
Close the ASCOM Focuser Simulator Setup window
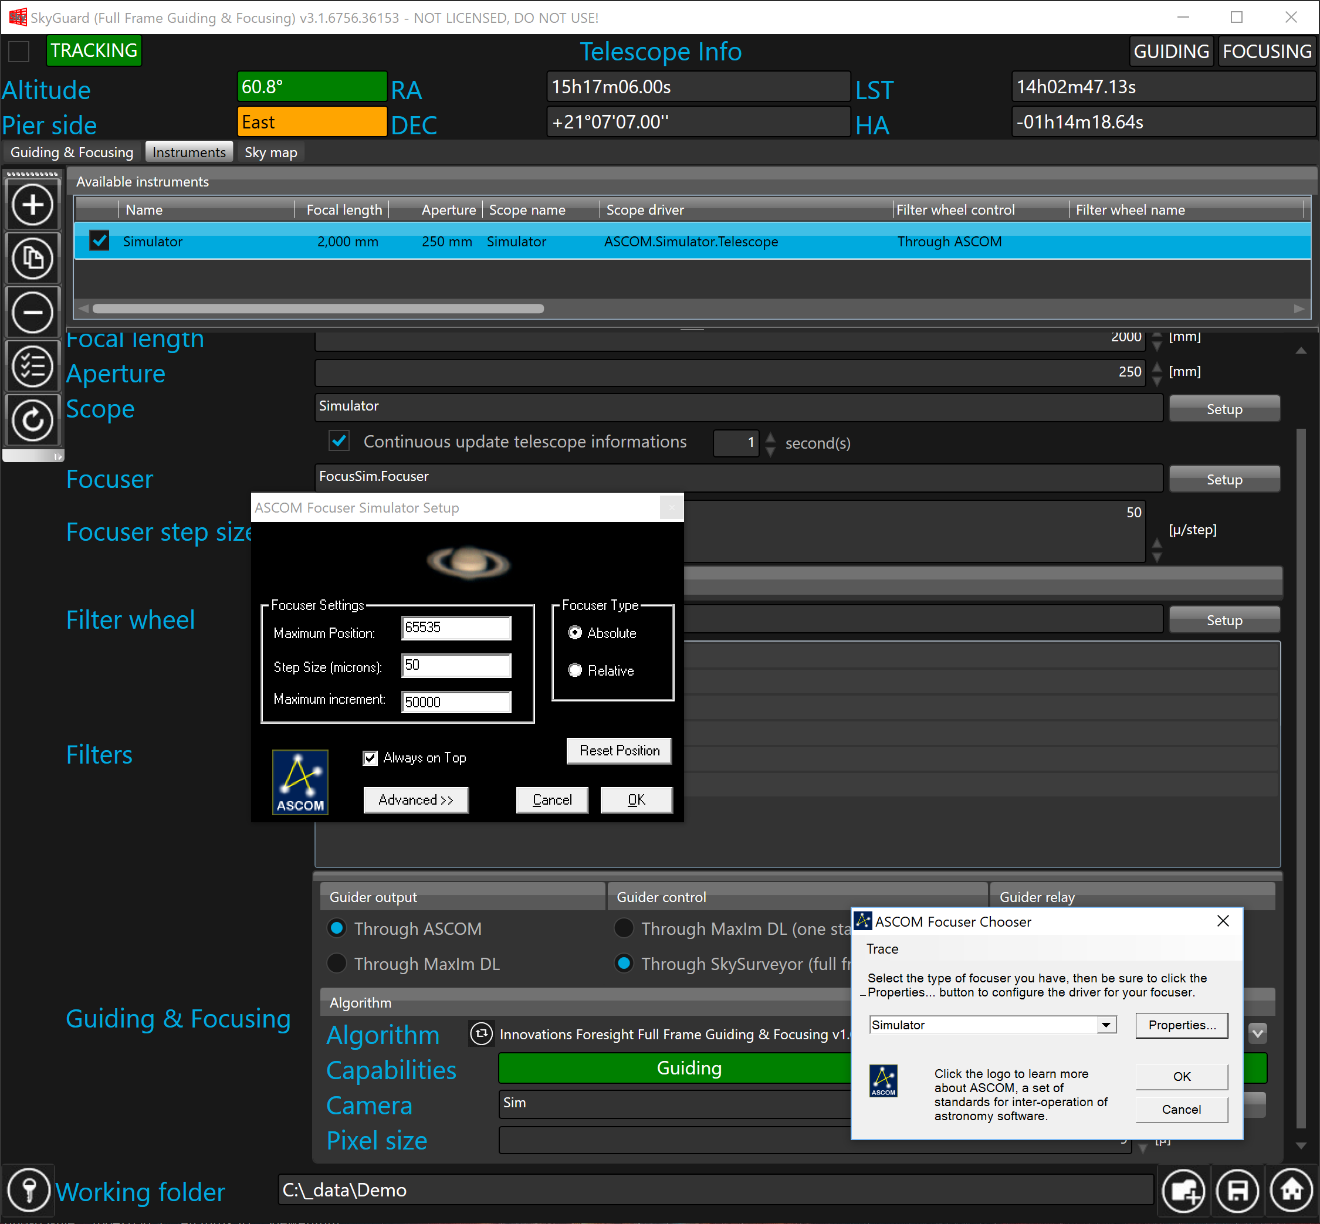(671, 507)
